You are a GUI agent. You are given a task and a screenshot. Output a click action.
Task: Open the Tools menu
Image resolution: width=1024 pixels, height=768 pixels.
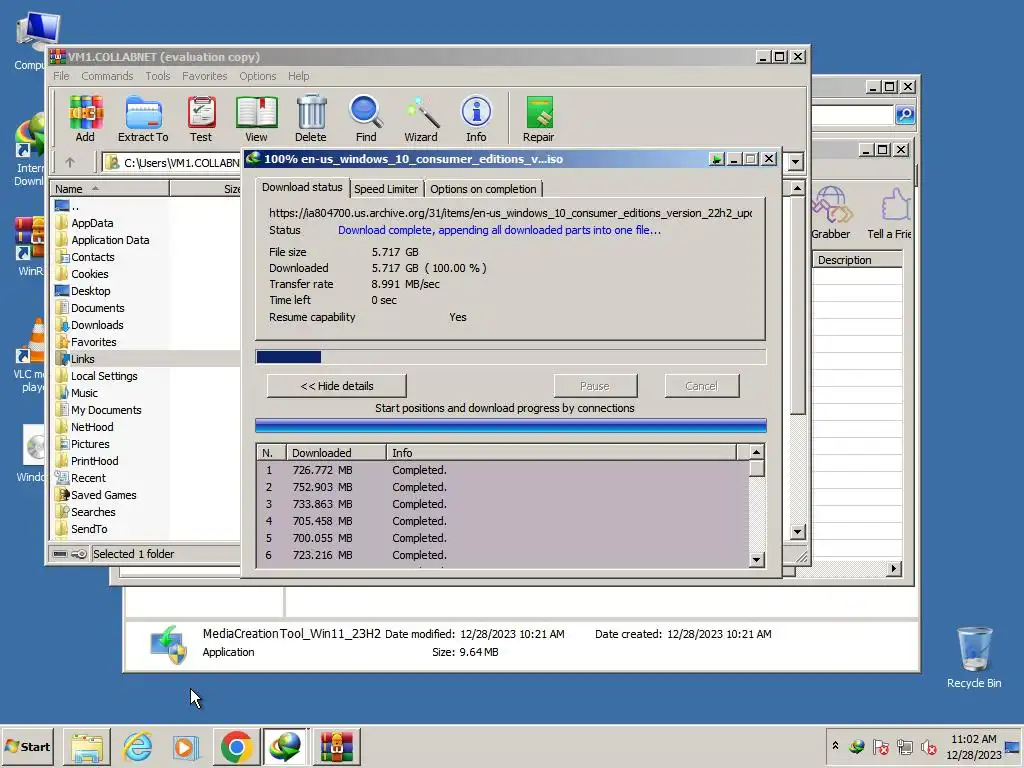point(157,76)
